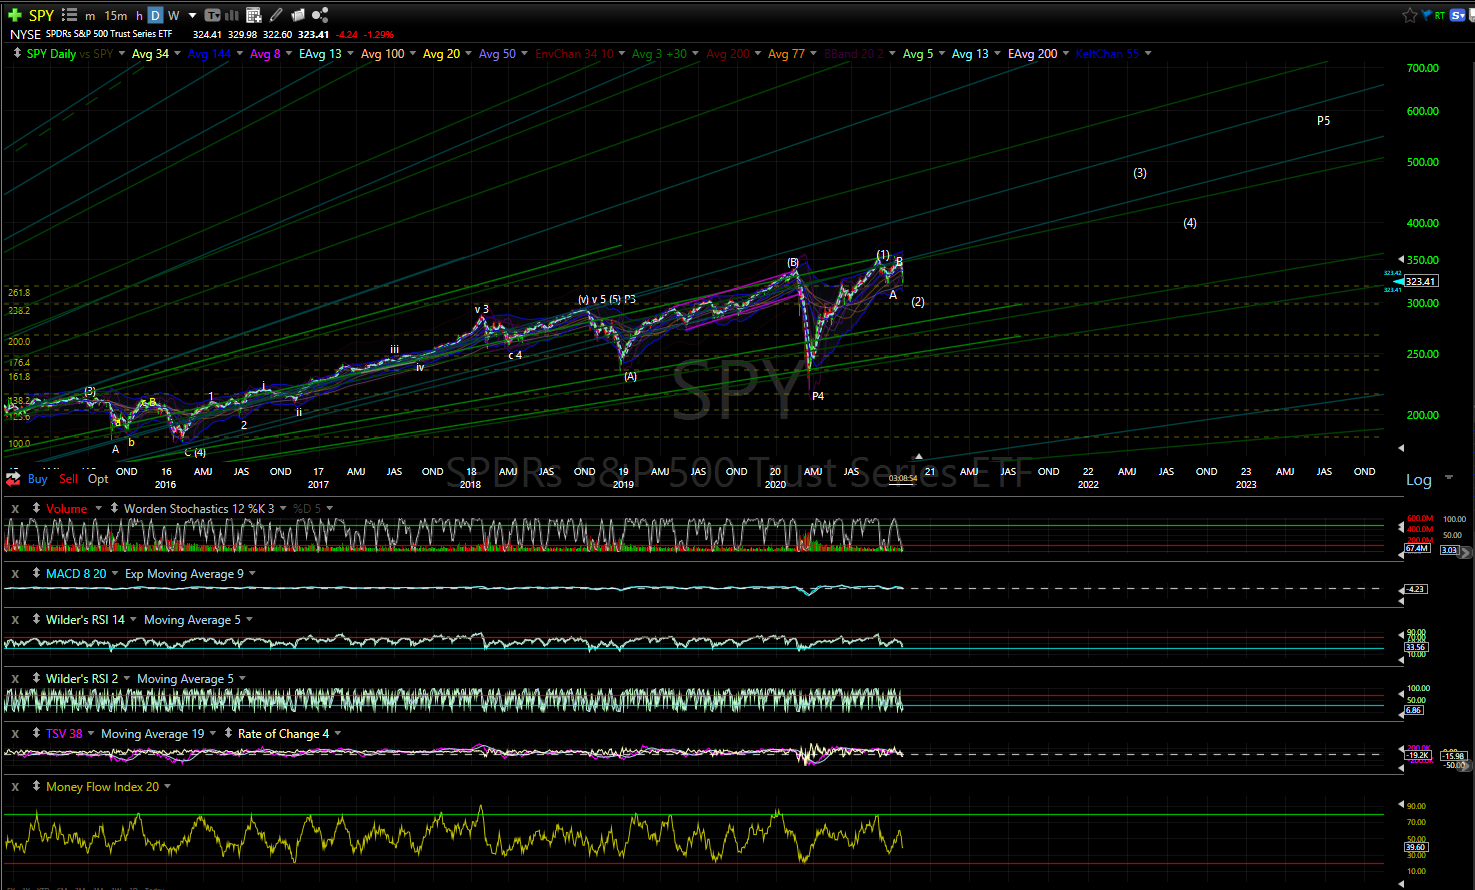Open the watchlist list icon beside SPY
The width and height of the screenshot is (1475, 890).
point(69,15)
